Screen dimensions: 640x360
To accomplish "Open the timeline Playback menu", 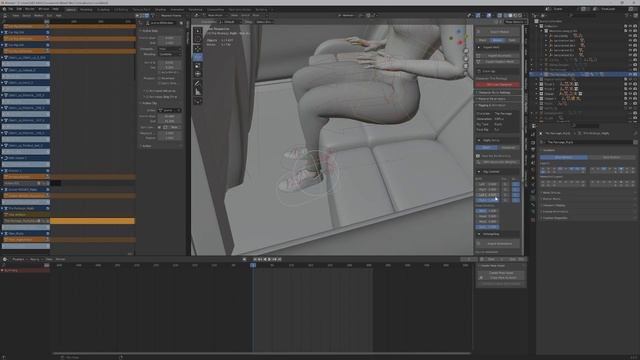I will pyautogui.click(x=19, y=259).
